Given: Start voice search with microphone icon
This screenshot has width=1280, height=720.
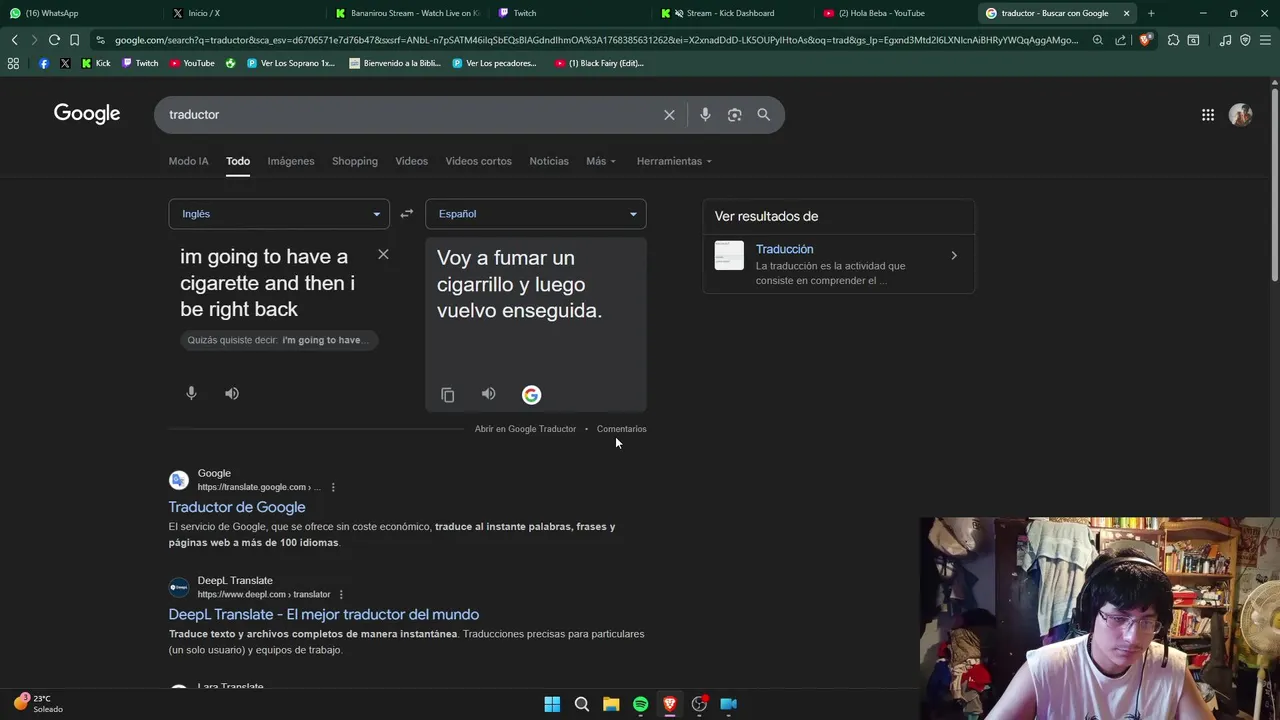Looking at the screenshot, I should pos(705,115).
